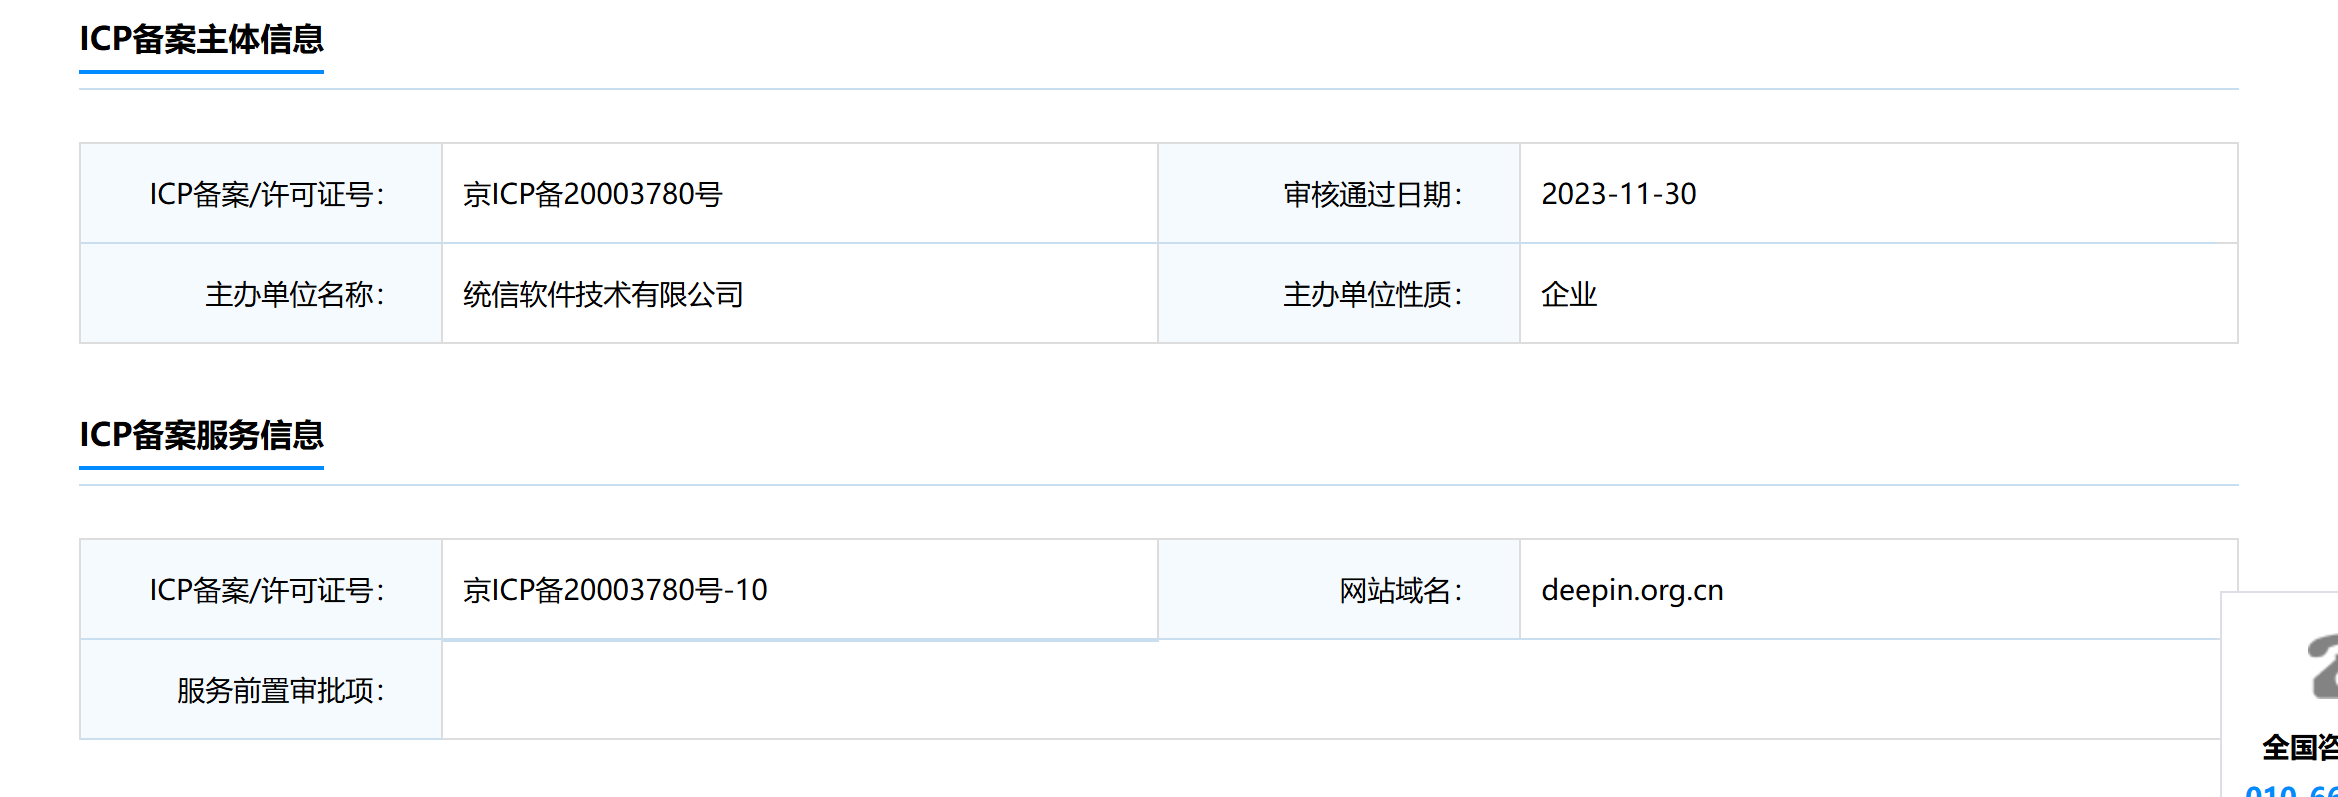The width and height of the screenshot is (2338, 797).
Task: Click the 网站域名 label cell
Action: (1339, 589)
